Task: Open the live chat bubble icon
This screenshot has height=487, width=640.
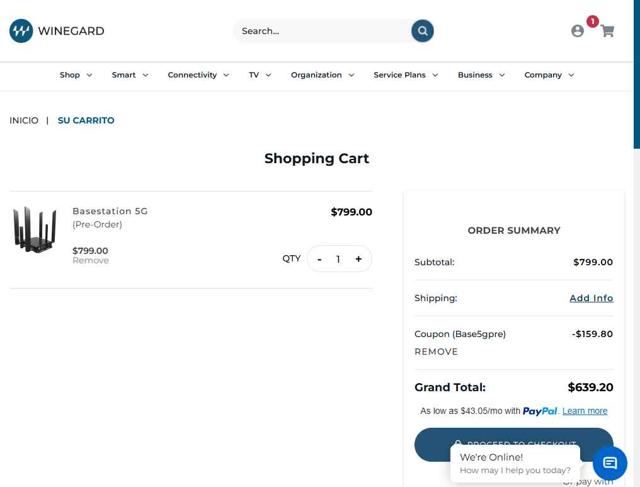Action: click(x=610, y=463)
